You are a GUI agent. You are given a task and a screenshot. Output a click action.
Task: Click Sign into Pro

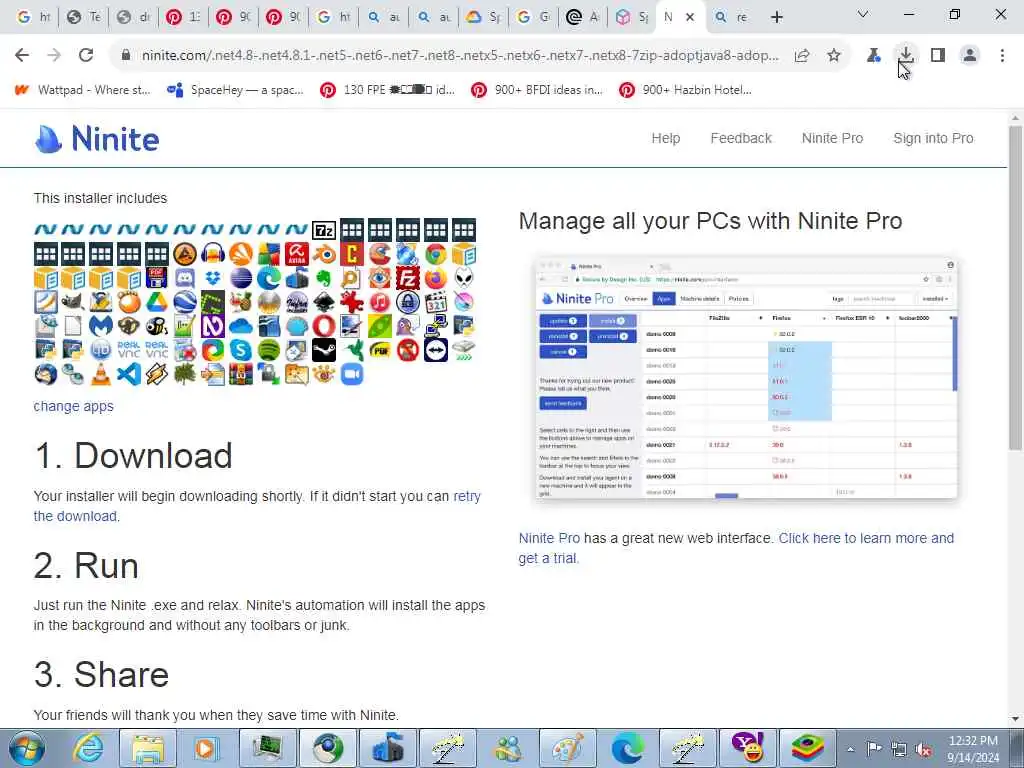[933, 138]
